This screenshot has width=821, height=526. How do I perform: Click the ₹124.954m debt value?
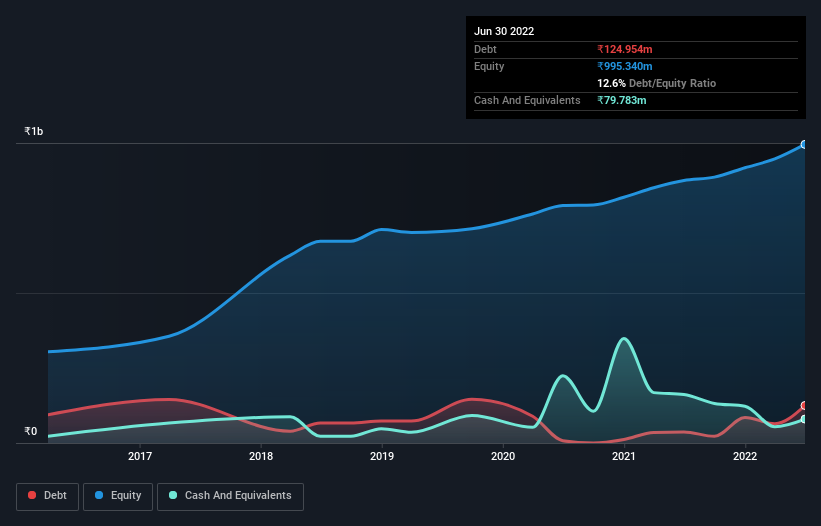(x=625, y=49)
